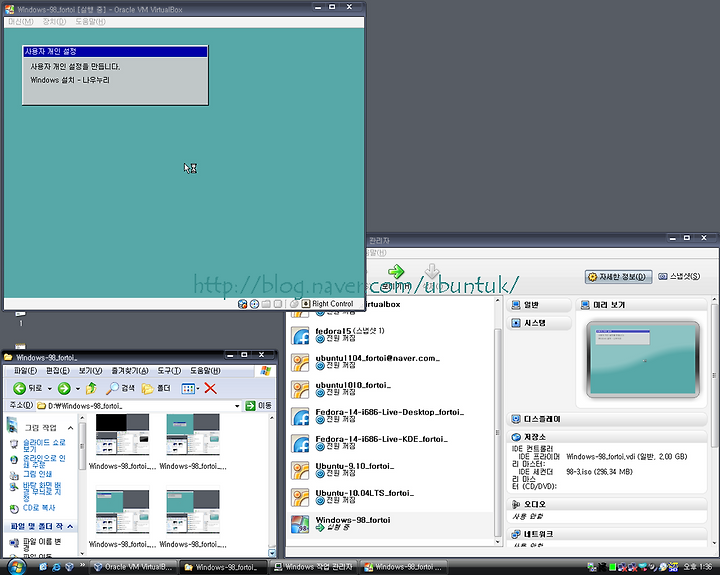Image resolution: width=720 pixels, height=575 pixels.
Task: Select the Ubuntu-9.10_fortoi_ virtual machine
Action: 390,470
